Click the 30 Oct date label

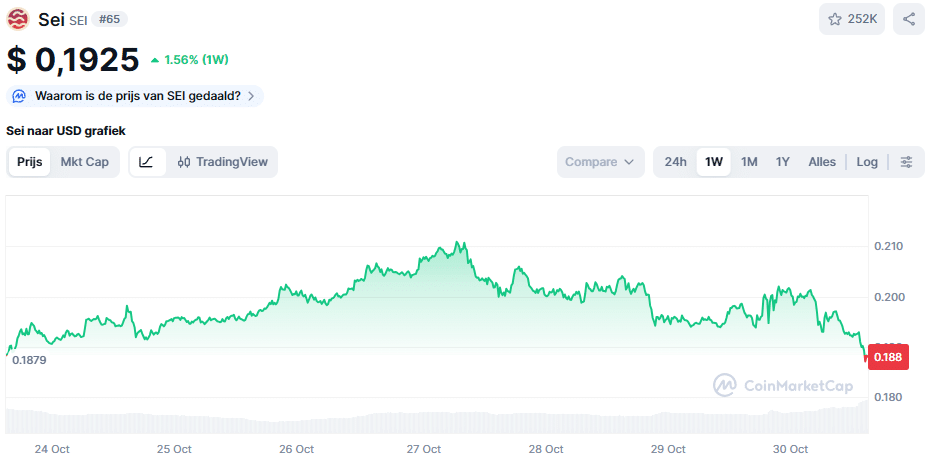(x=791, y=449)
